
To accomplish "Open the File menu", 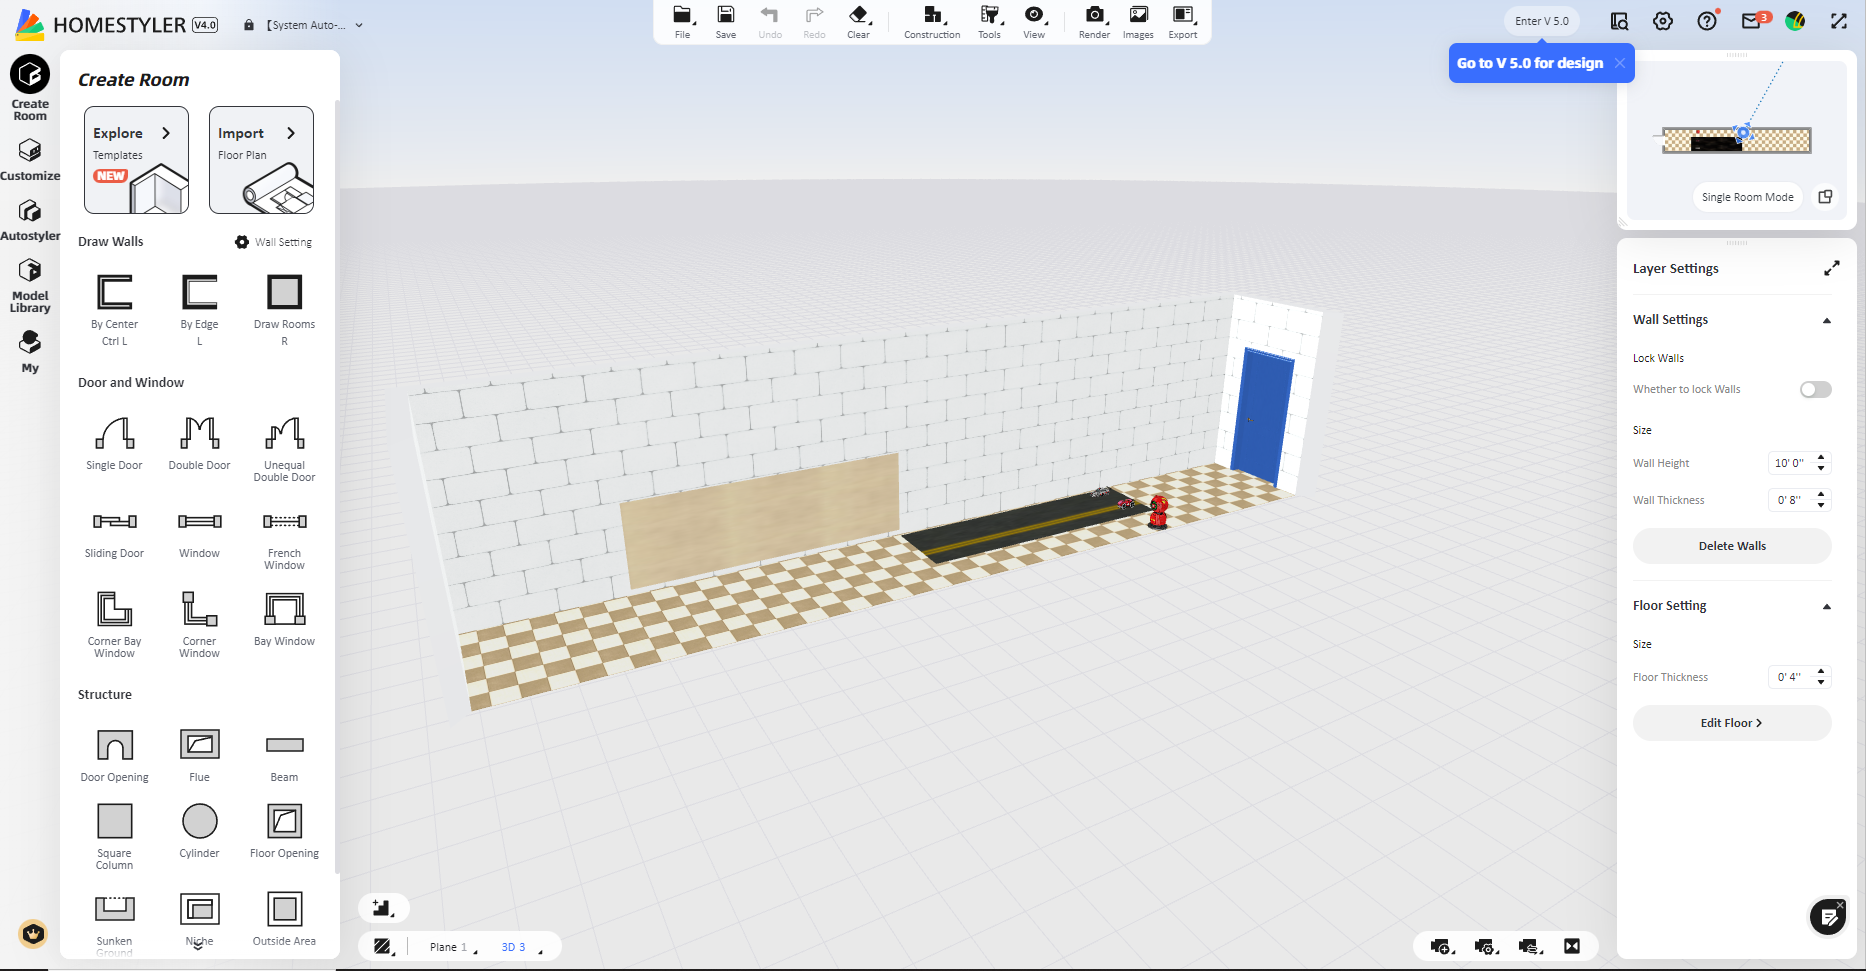I will [682, 22].
